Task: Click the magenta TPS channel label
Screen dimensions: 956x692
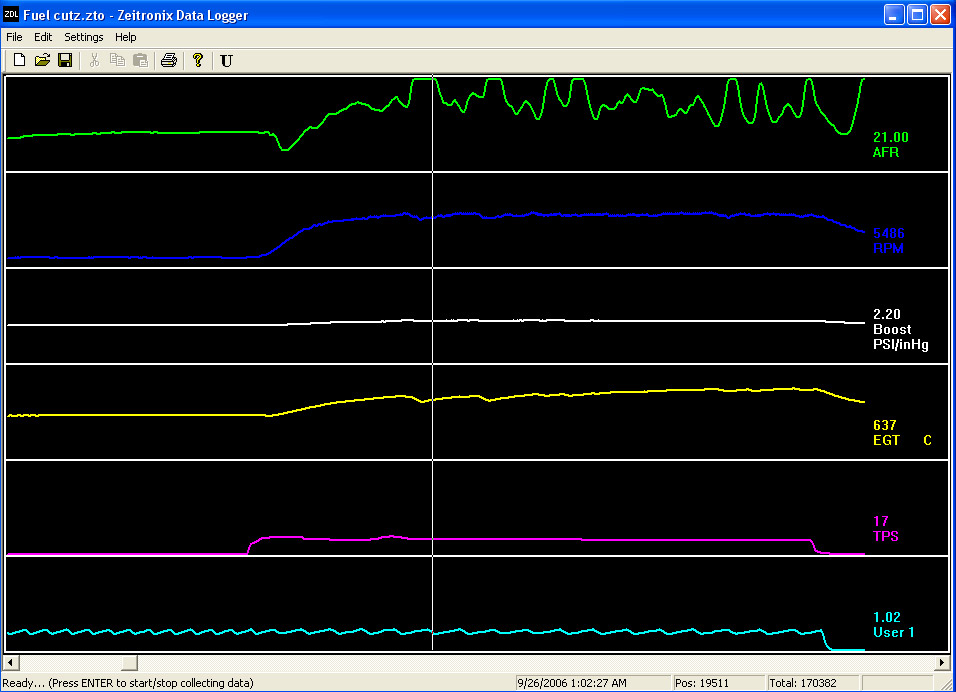Action: coord(886,536)
